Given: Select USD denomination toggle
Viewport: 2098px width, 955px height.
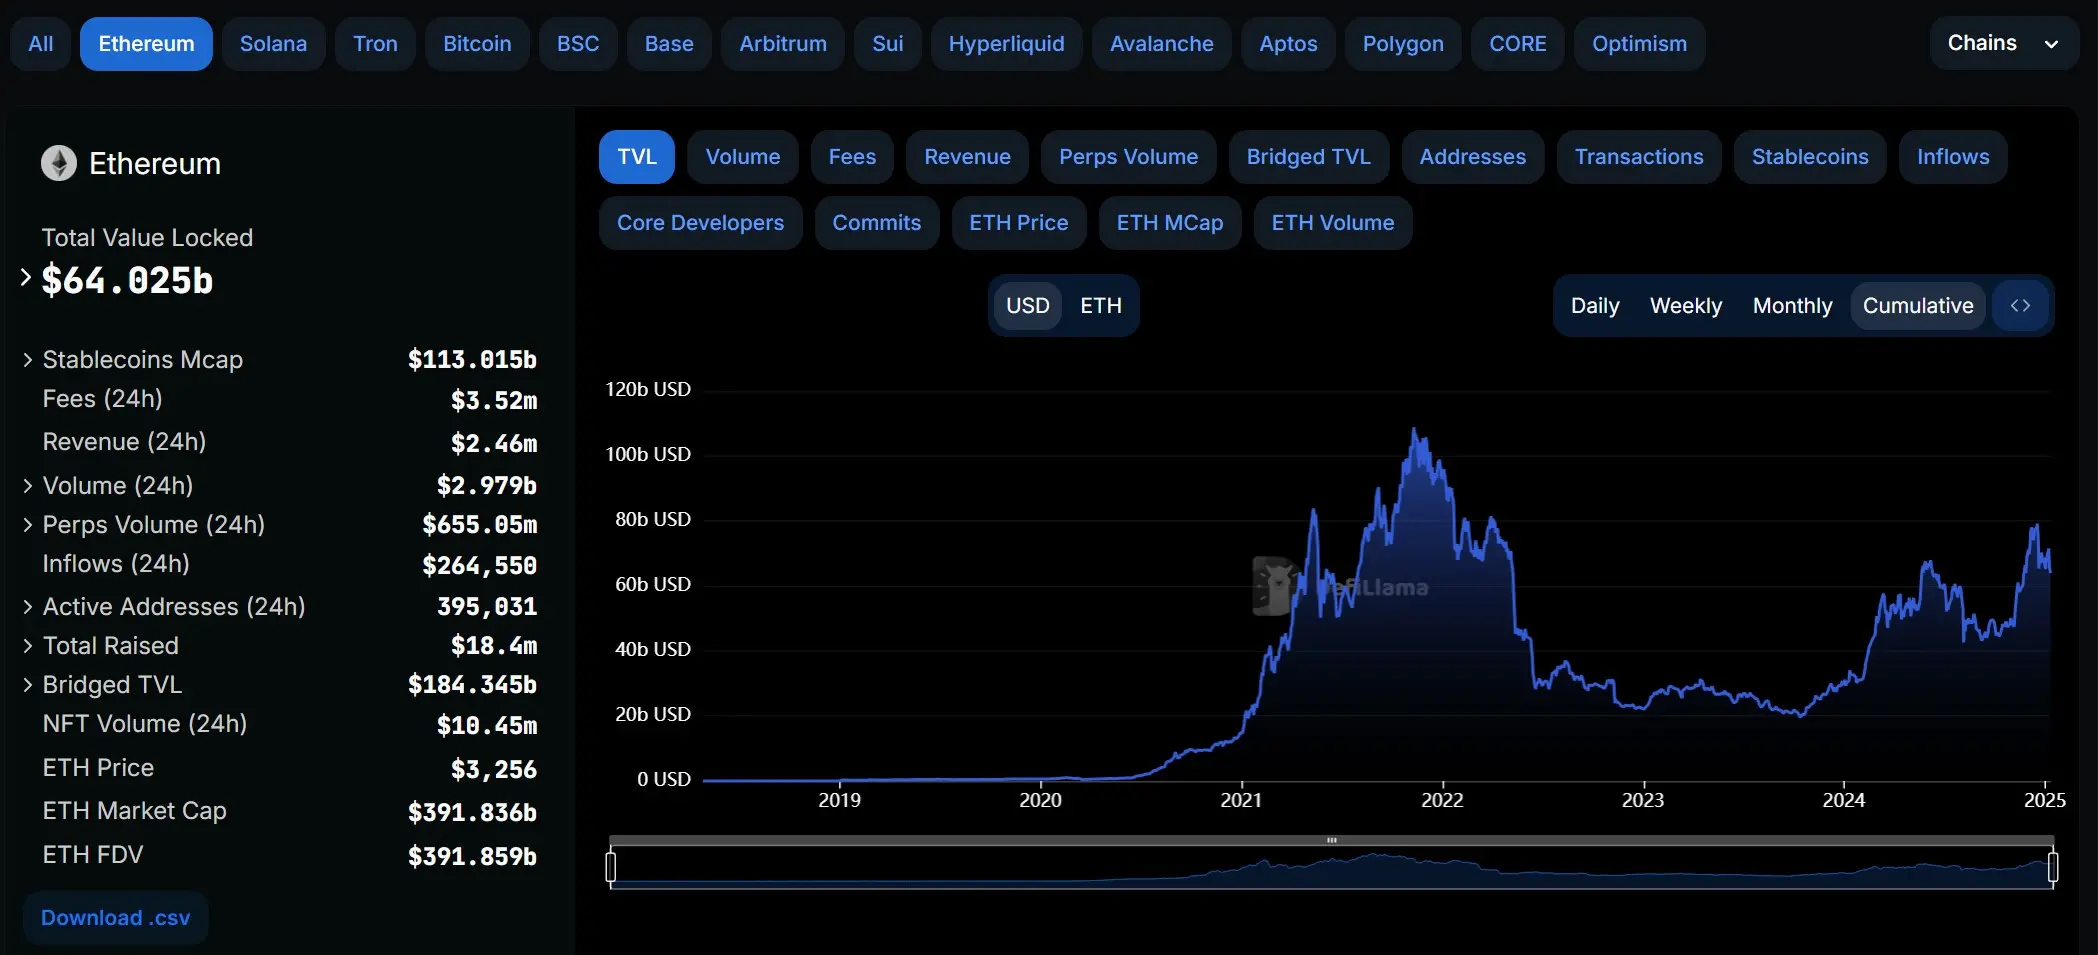Looking at the screenshot, I should coord(1027,306).
